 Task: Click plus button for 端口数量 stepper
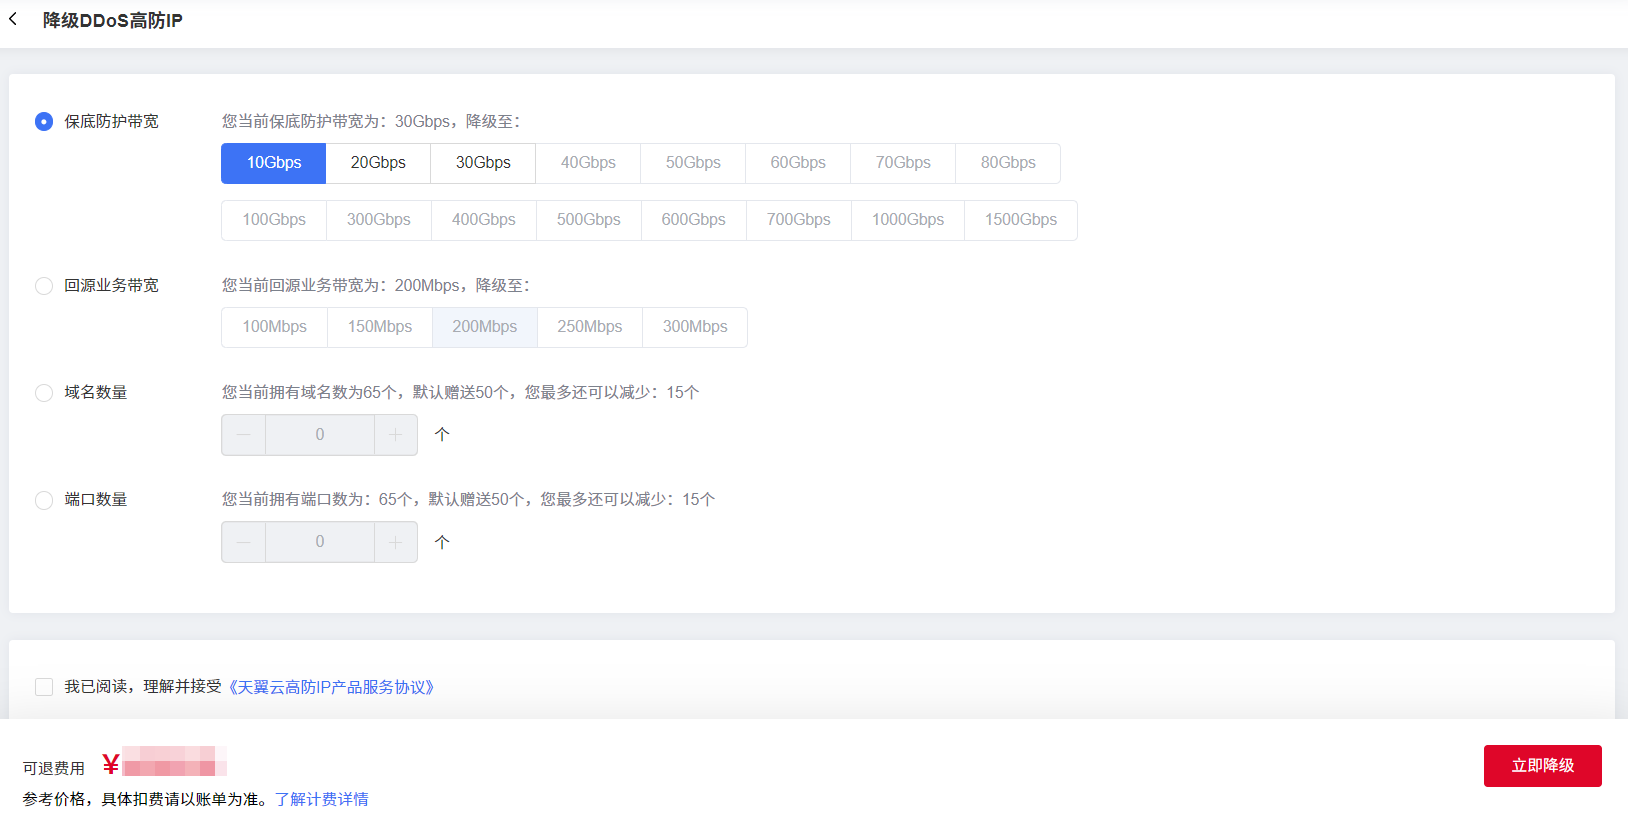pos(396,542)
